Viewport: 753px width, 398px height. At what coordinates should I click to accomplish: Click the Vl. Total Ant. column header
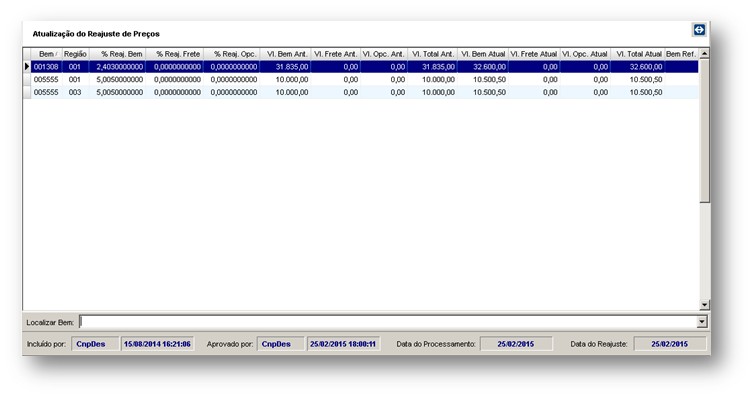tap(432, 54)
